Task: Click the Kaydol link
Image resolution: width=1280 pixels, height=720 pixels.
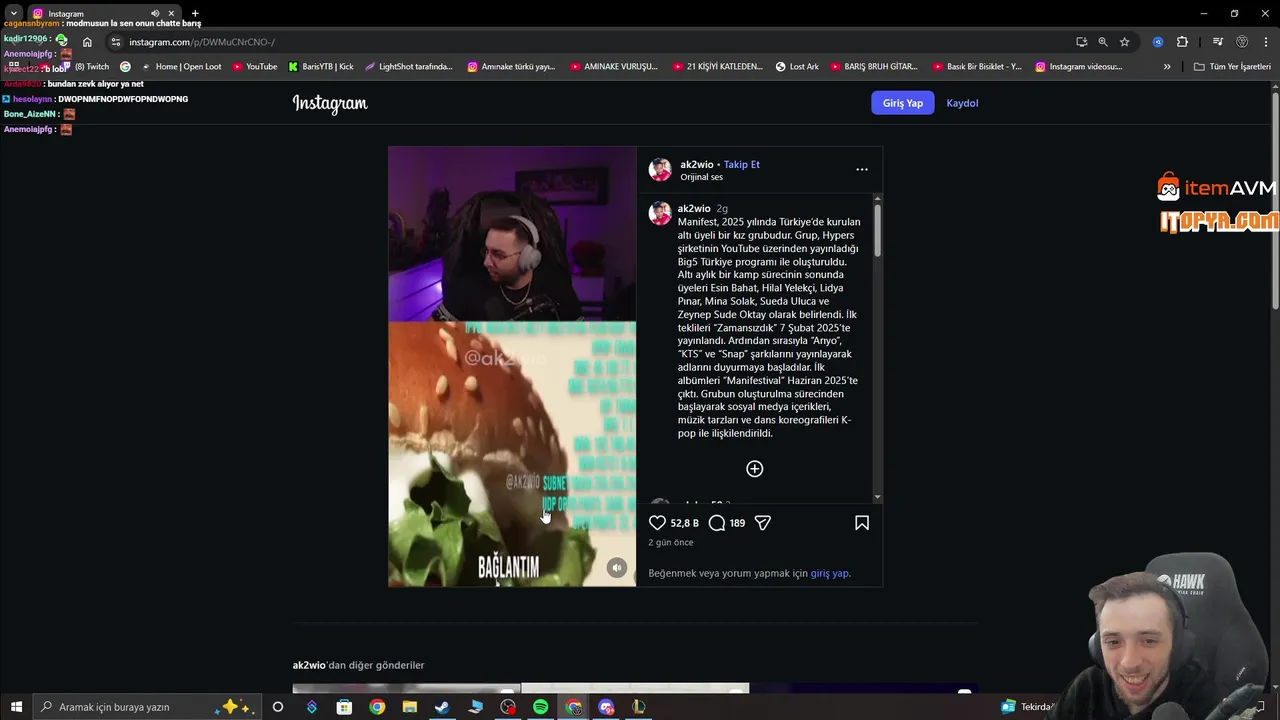Action: pos(962,103)
